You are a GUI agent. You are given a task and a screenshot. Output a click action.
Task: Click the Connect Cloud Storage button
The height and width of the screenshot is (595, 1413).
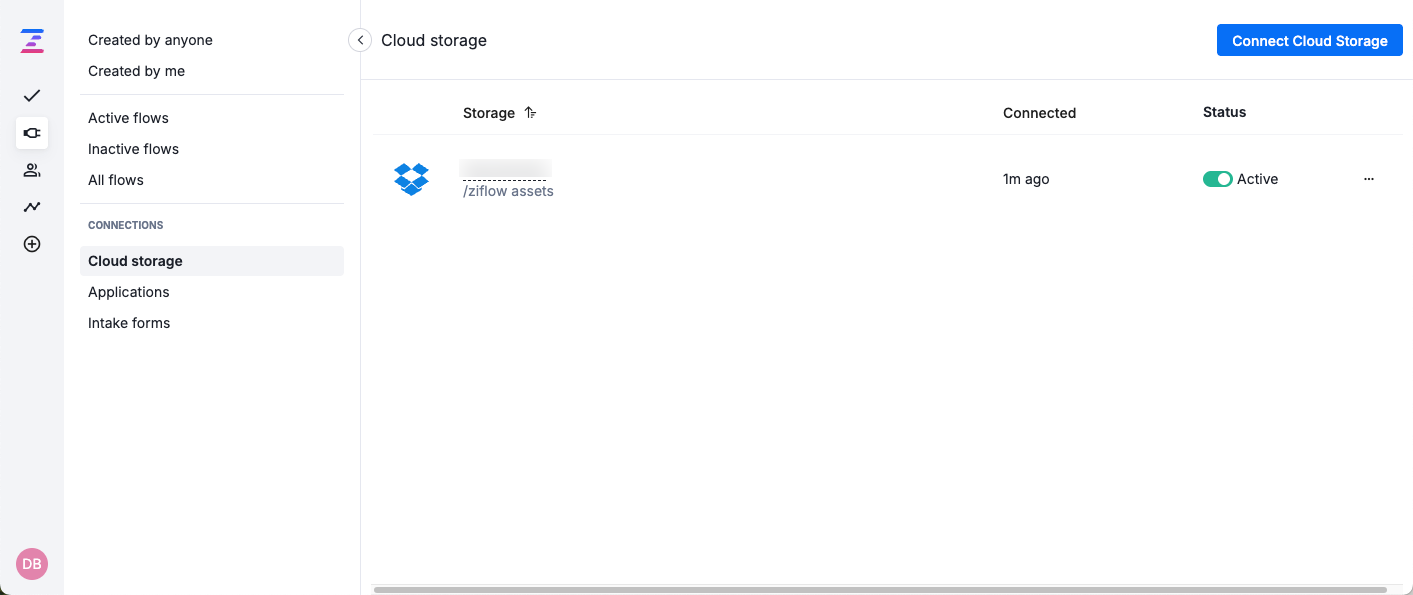pyautogui.click(x=1309, y=40)
